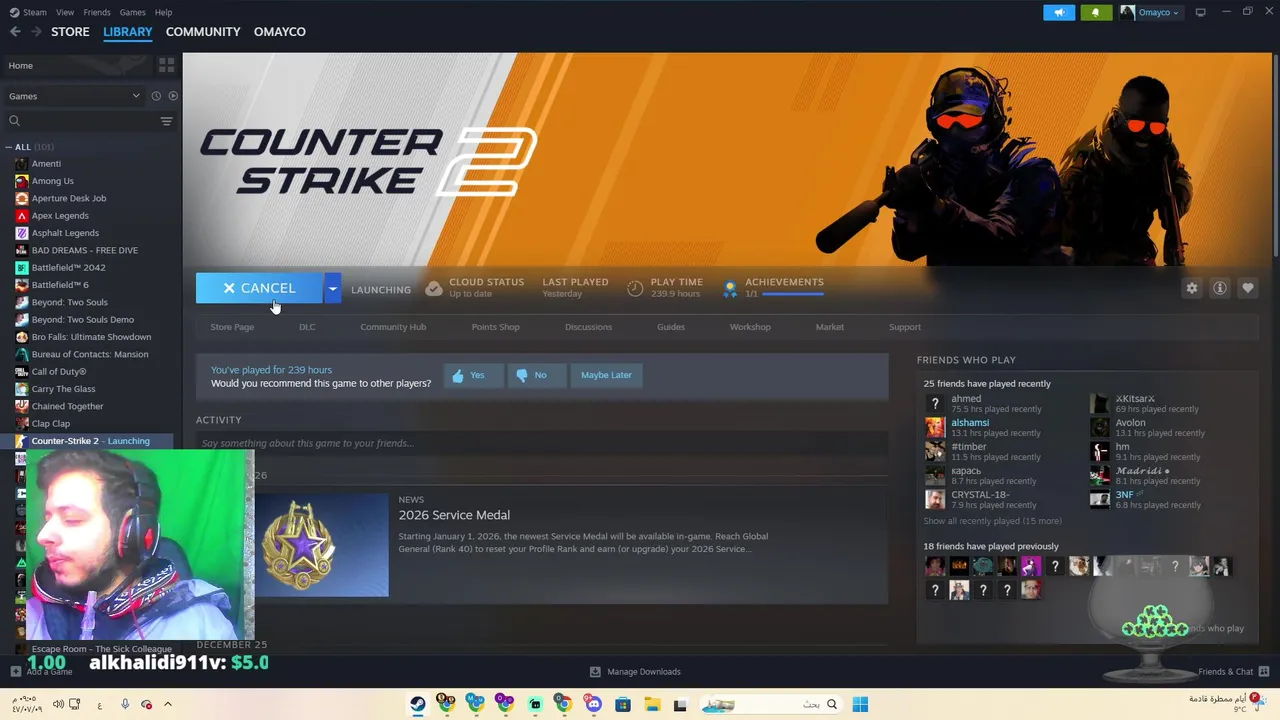The width and height of the screenshot is (1280, 720).
Task: Select Apex Legends in the library
Action: click(60, 216)
